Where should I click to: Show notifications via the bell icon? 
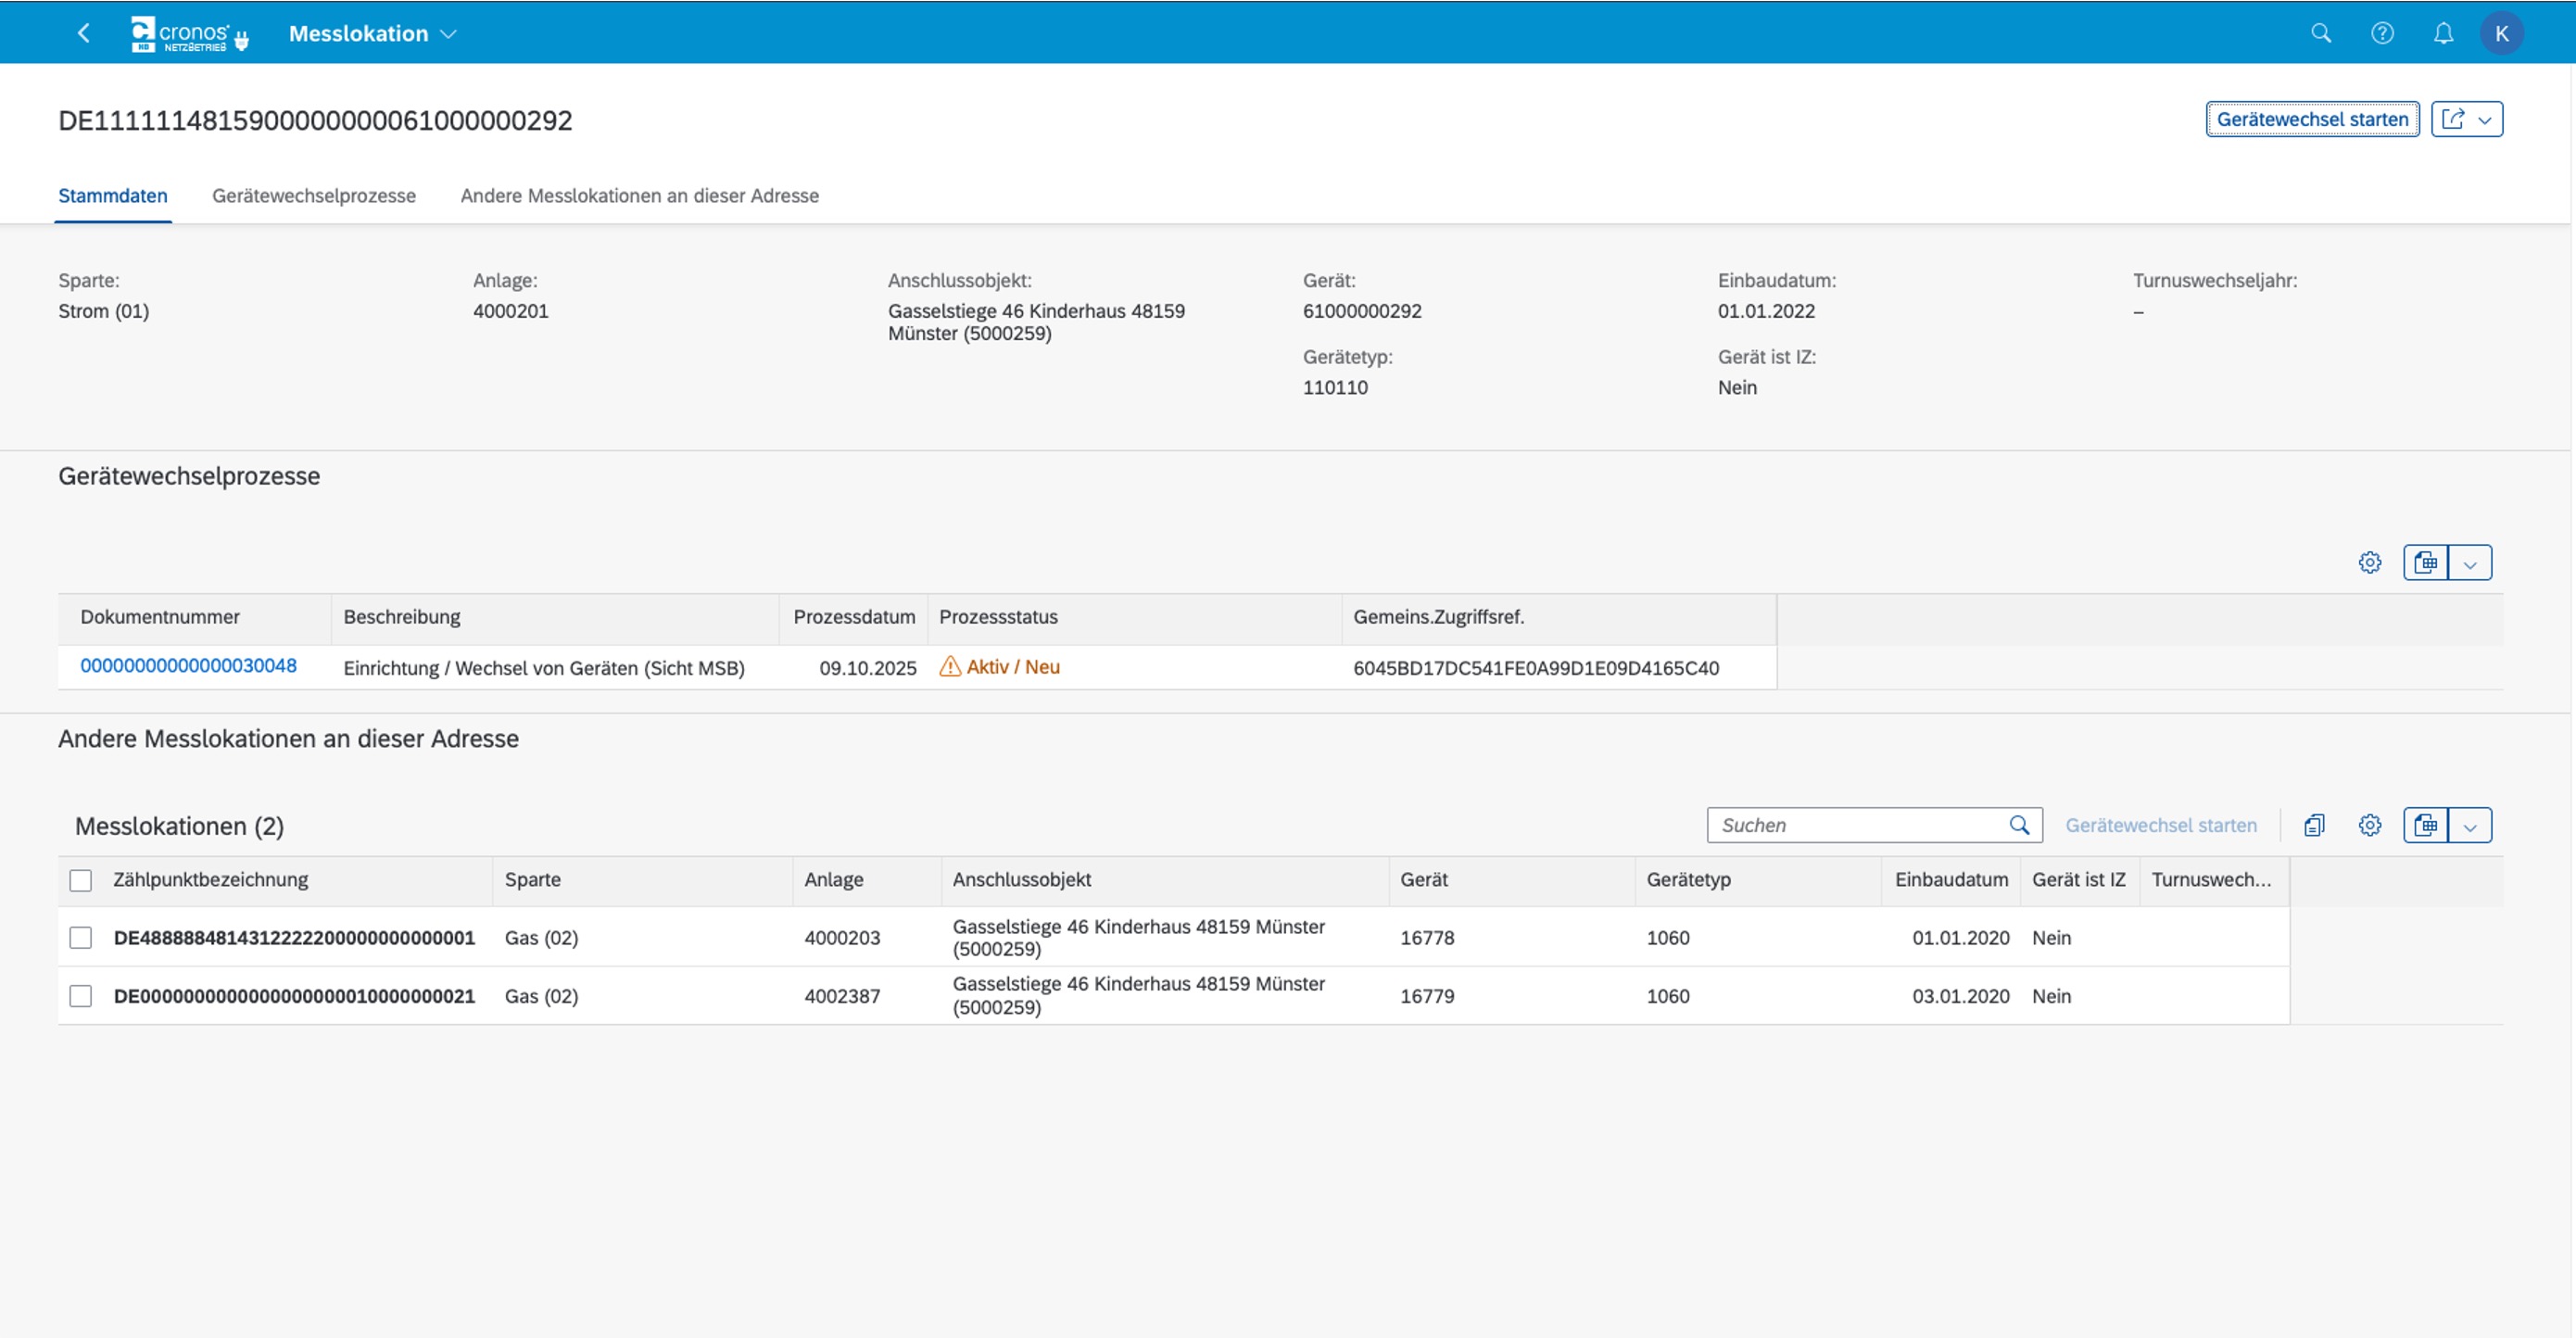[x=2443, y=33]
